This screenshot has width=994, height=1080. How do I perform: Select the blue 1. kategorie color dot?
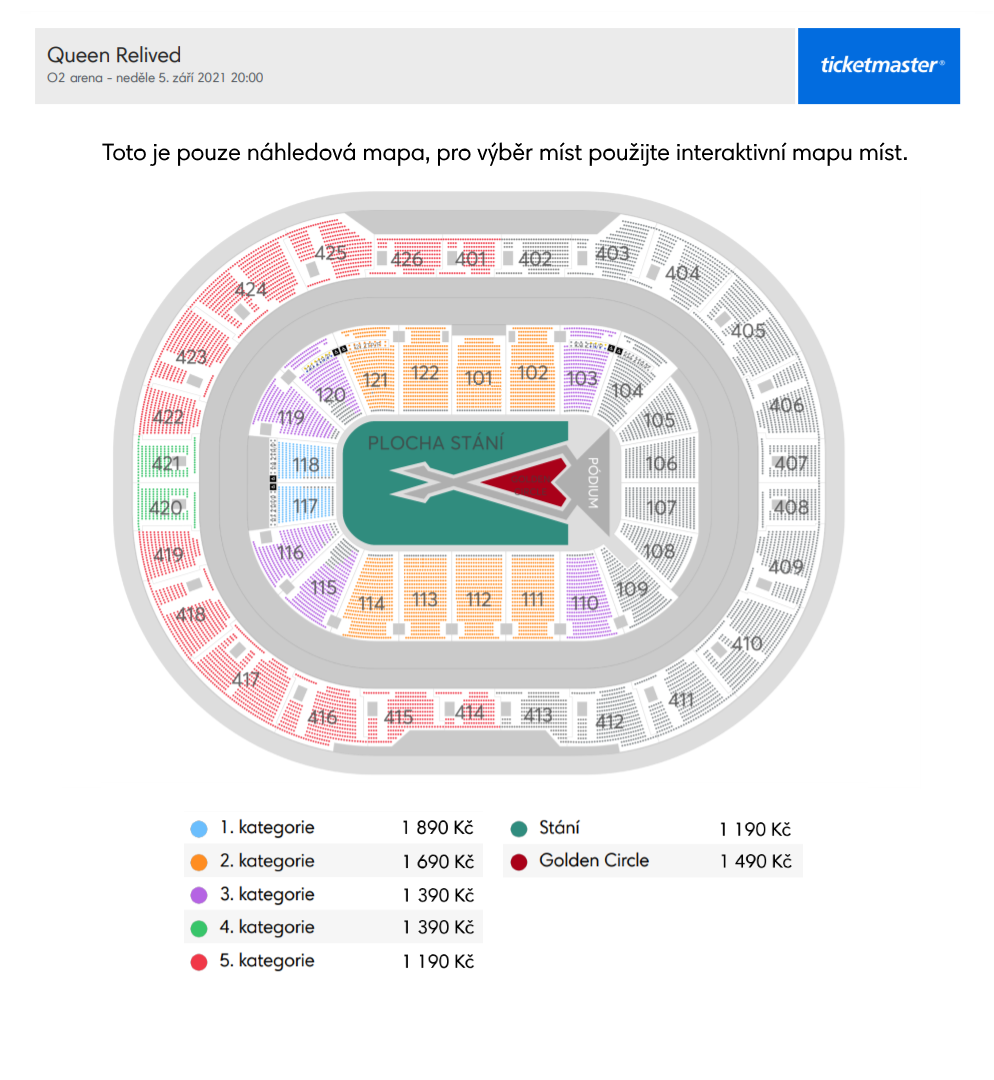coord(199,829)
